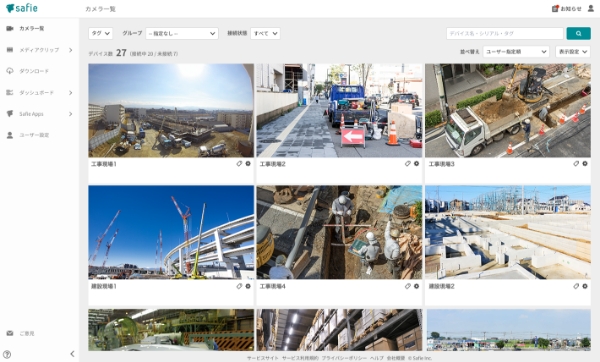Click the settings gear for 工事現場4
Screen dimensions: 600x362
(x=416, y=286)
